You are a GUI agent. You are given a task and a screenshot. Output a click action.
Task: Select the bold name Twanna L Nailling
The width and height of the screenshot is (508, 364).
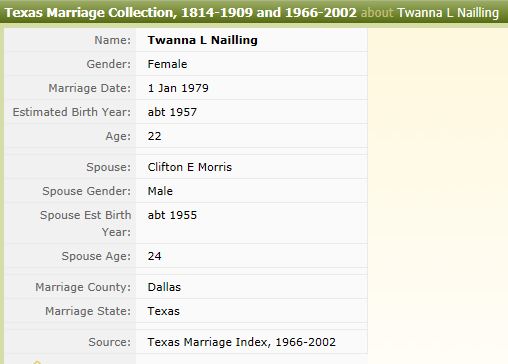point(203,40)
